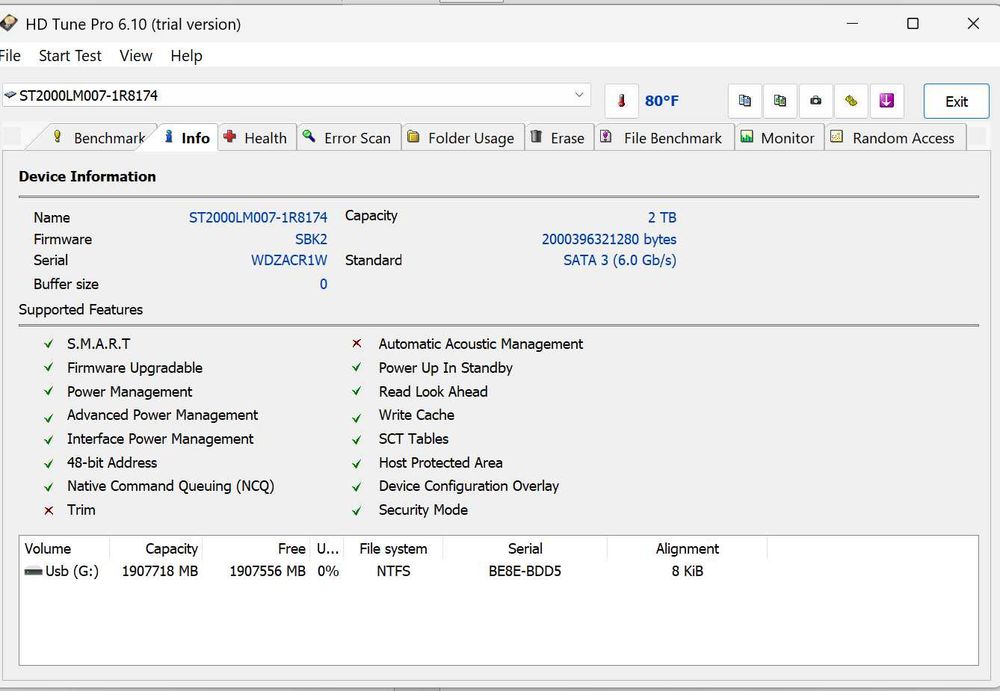1000x691 pixels.
Task: Click the Exit button
Action: tap(956, 101)
